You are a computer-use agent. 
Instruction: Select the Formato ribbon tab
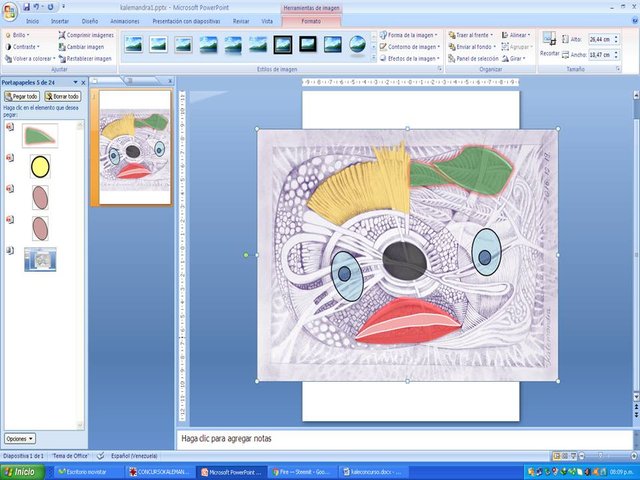(311, 21)
